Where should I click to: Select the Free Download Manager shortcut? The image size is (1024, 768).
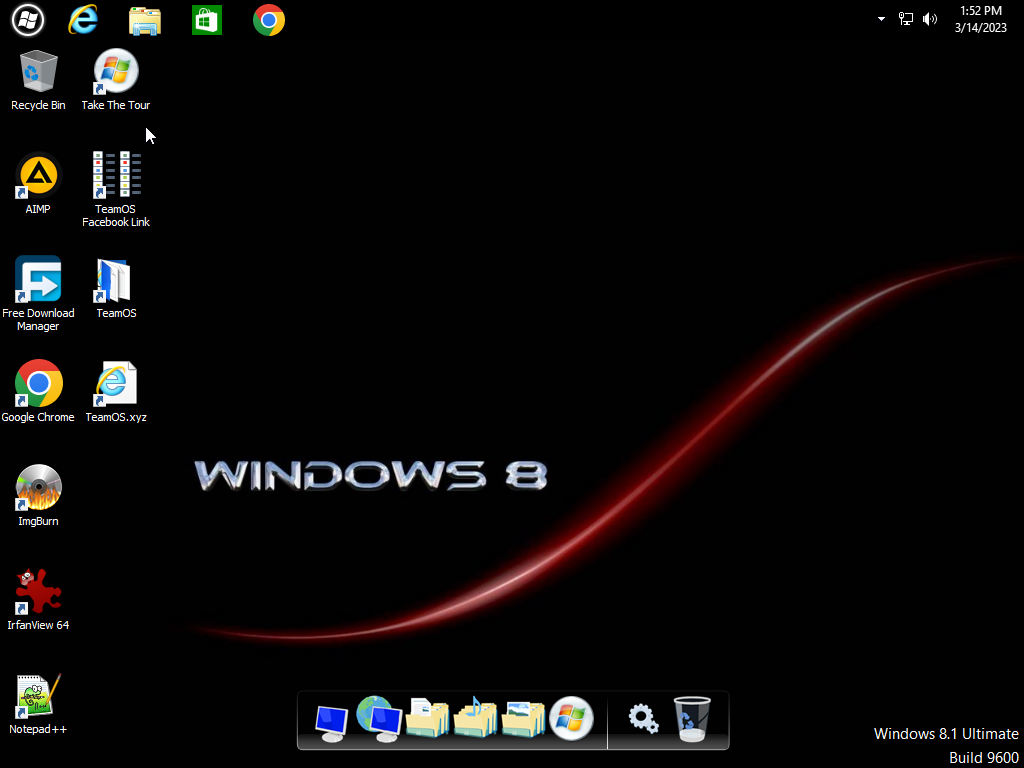point(38,293)
